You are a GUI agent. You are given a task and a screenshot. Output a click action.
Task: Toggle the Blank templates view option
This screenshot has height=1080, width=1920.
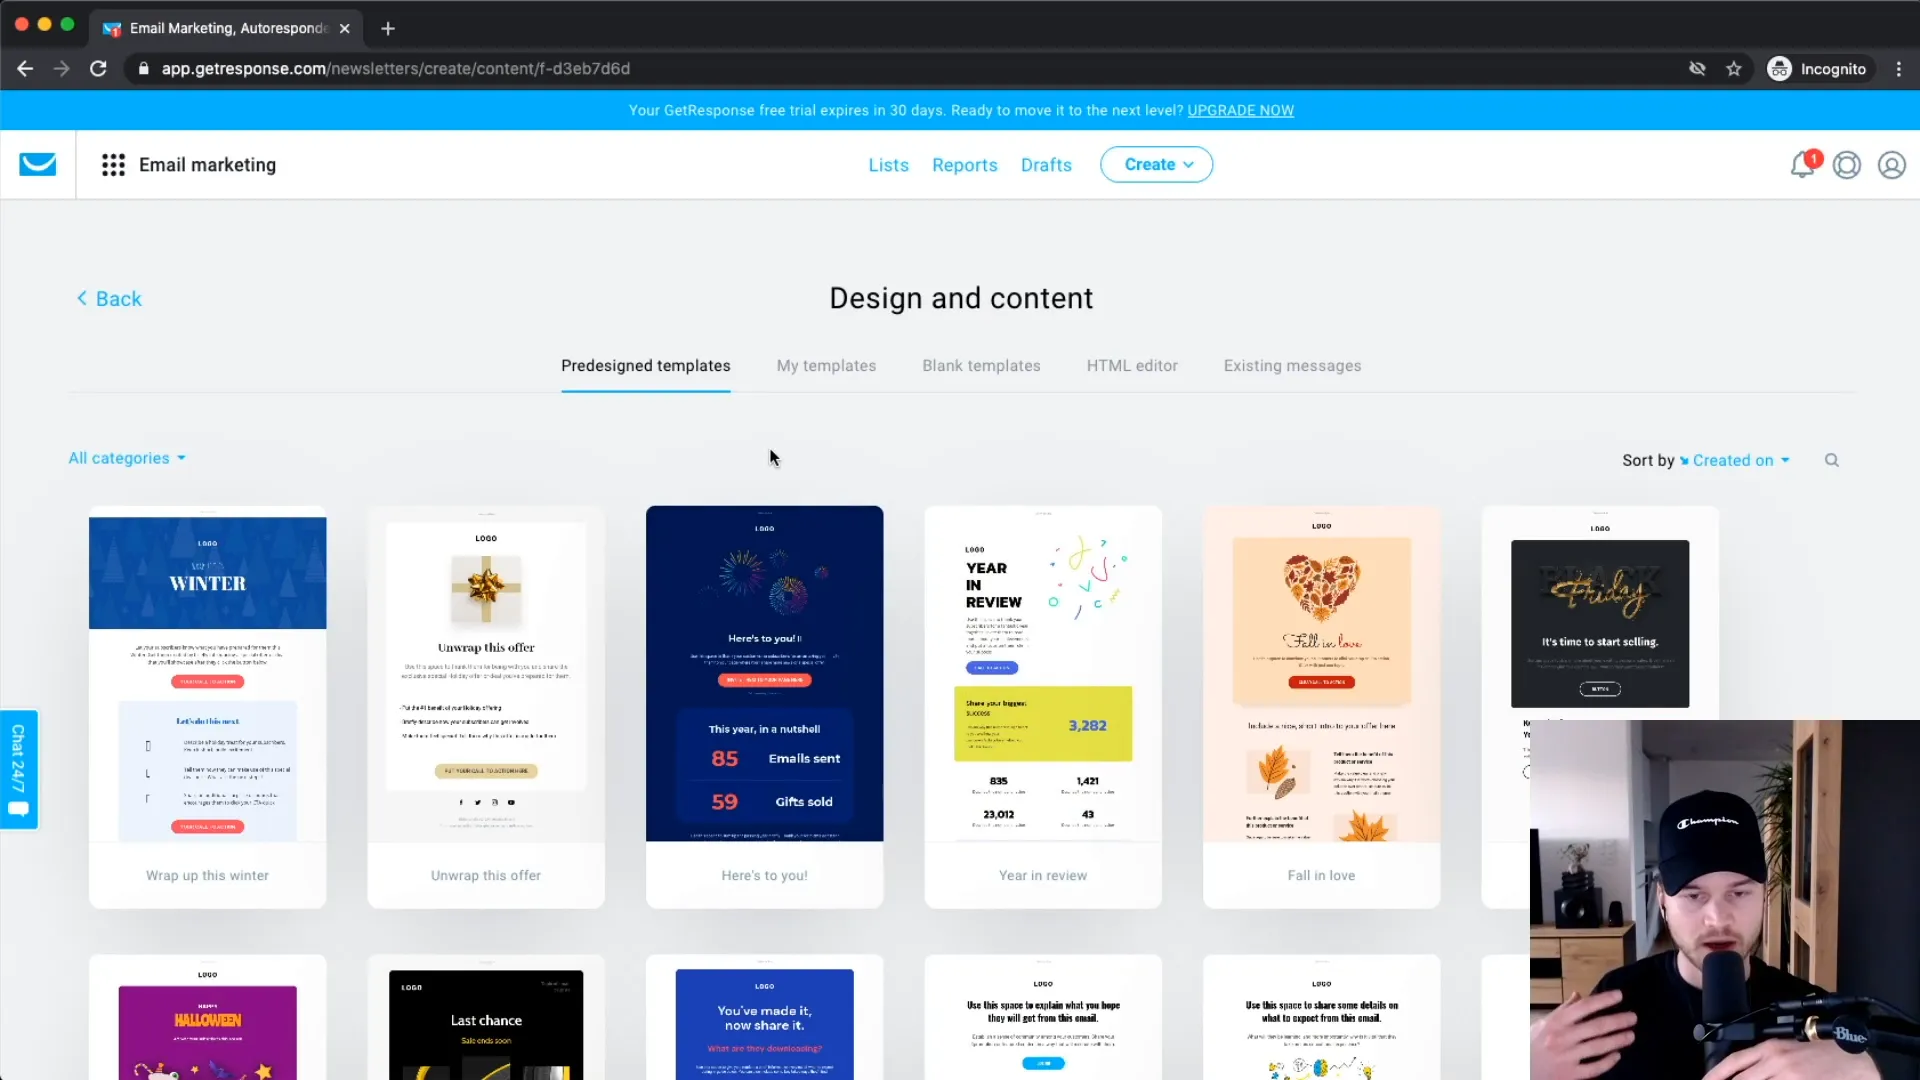[x=981, y=365]
